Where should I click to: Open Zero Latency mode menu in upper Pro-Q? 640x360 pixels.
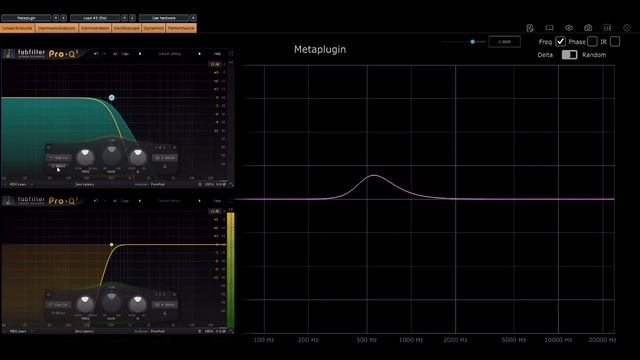pyautogui.click(x=84, y=184)
